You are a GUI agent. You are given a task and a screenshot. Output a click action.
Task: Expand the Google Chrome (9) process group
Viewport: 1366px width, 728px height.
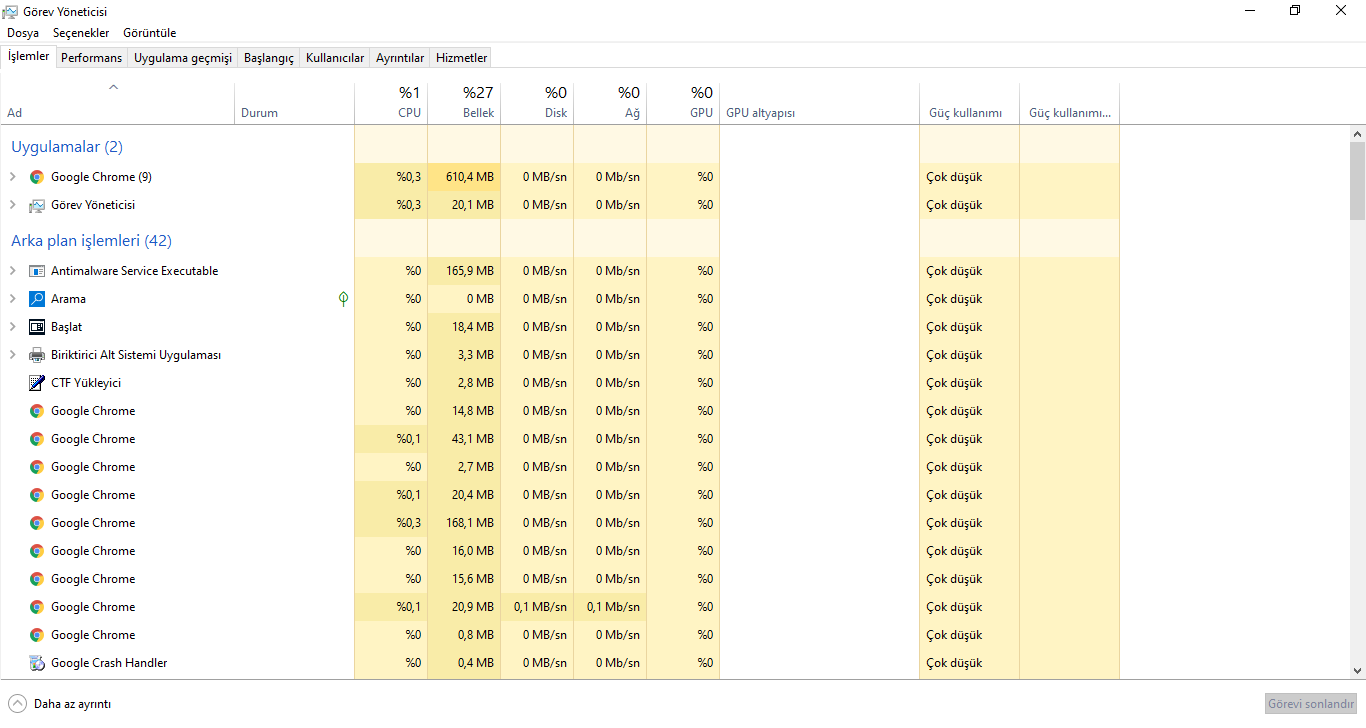(x=13, y=177)
